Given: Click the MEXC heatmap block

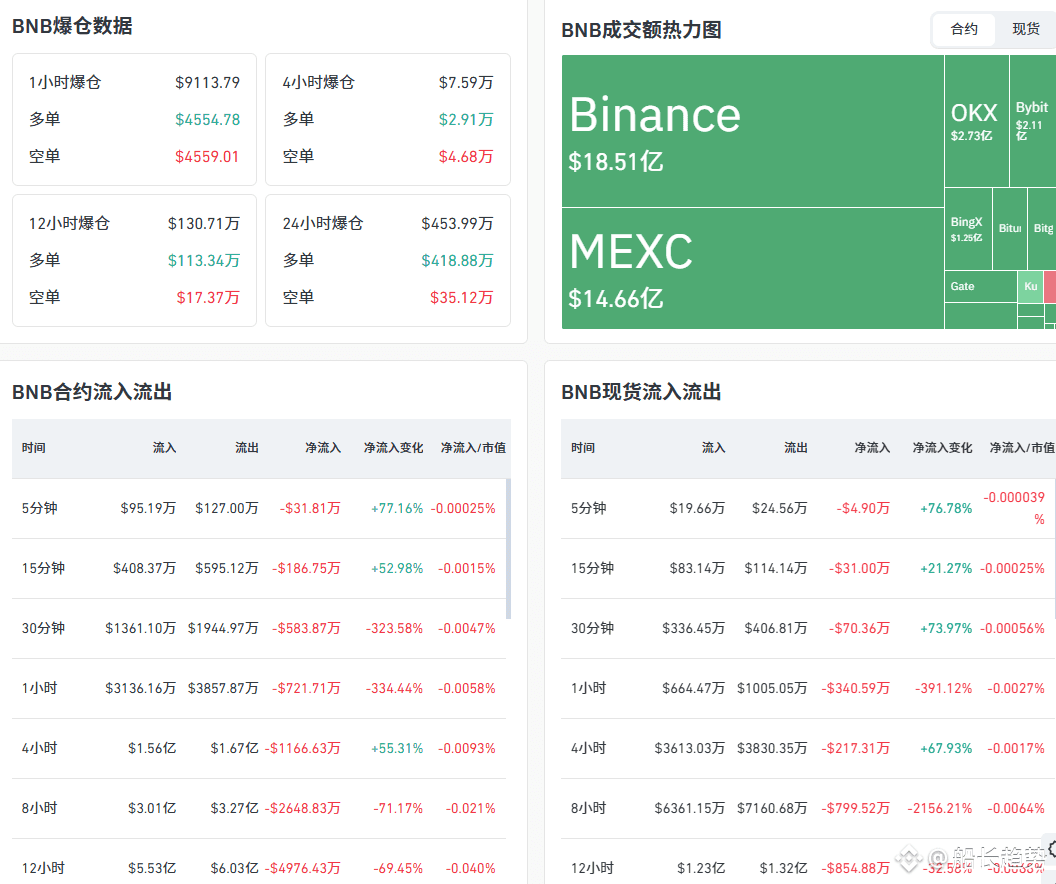Looking at the screenshot, I should click(x=752, y=268).
